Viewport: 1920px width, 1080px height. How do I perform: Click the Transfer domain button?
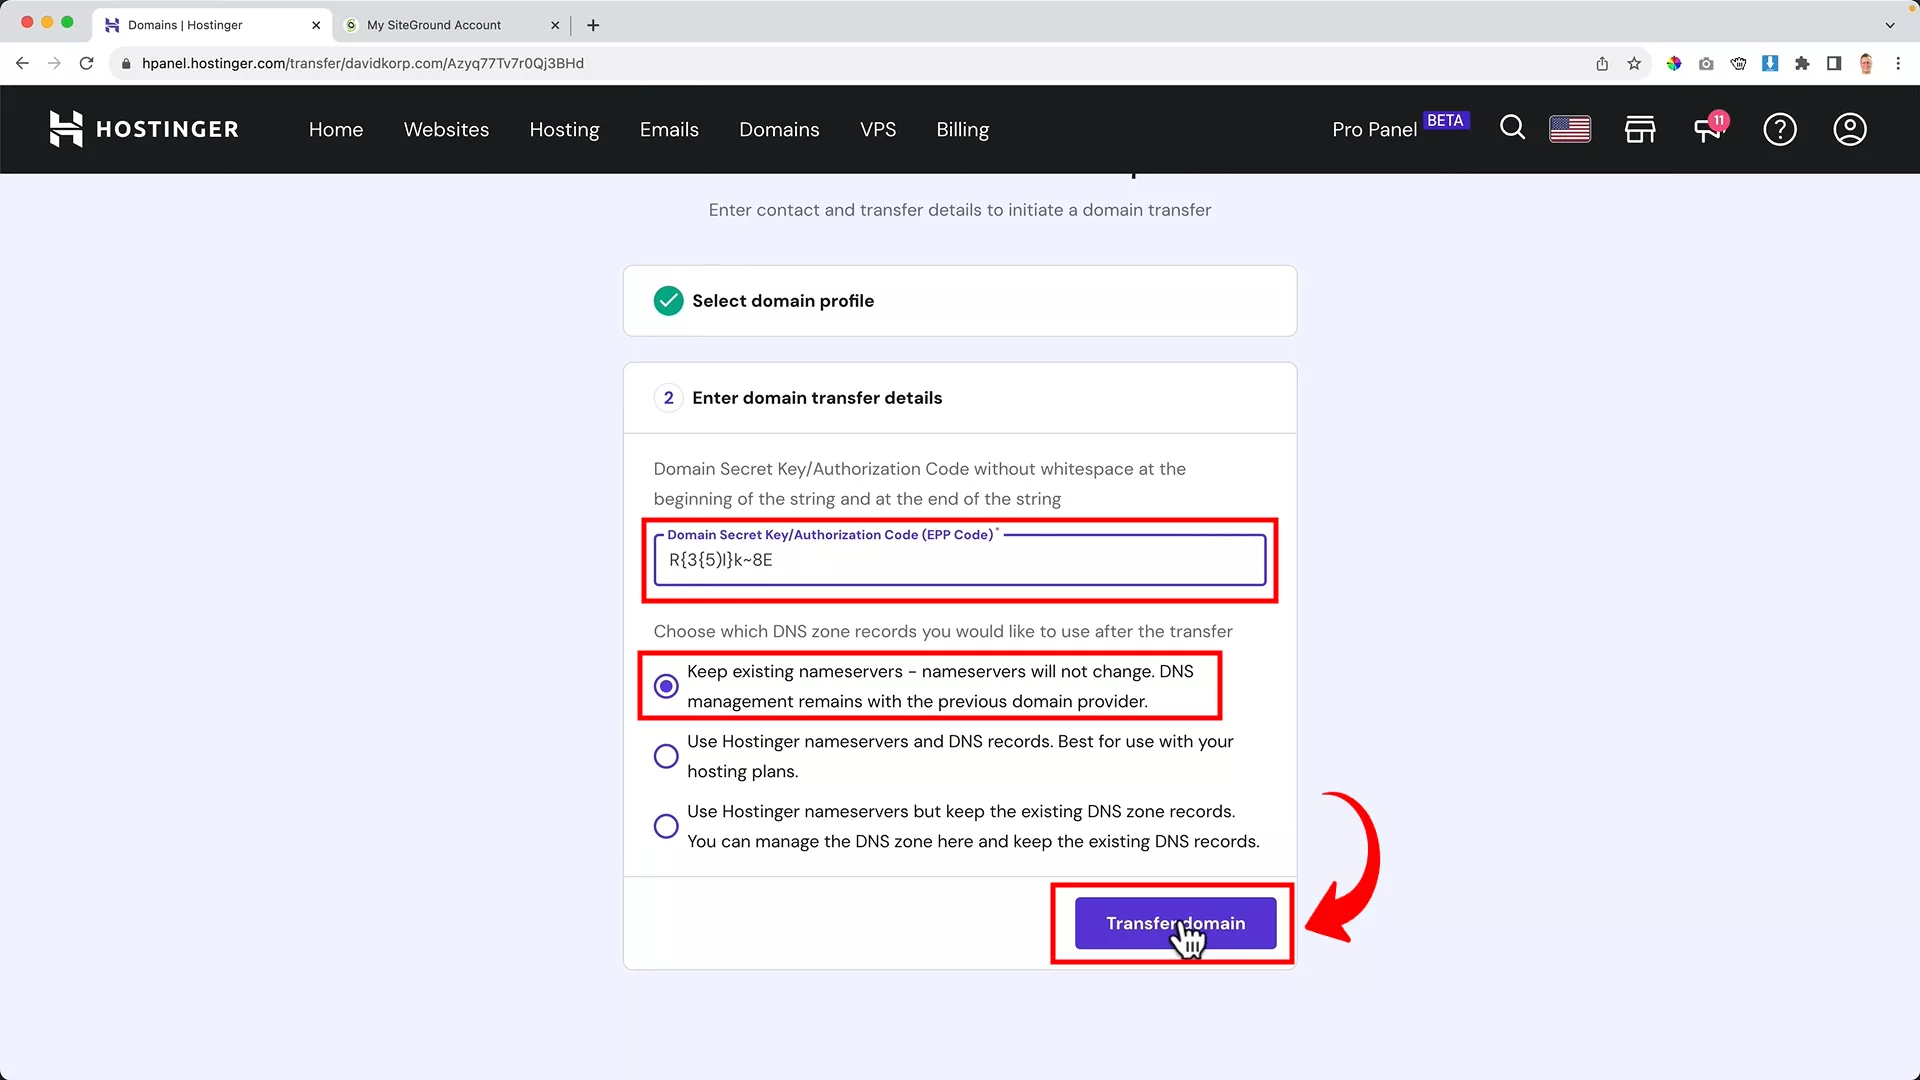[x=1175, y=923]
